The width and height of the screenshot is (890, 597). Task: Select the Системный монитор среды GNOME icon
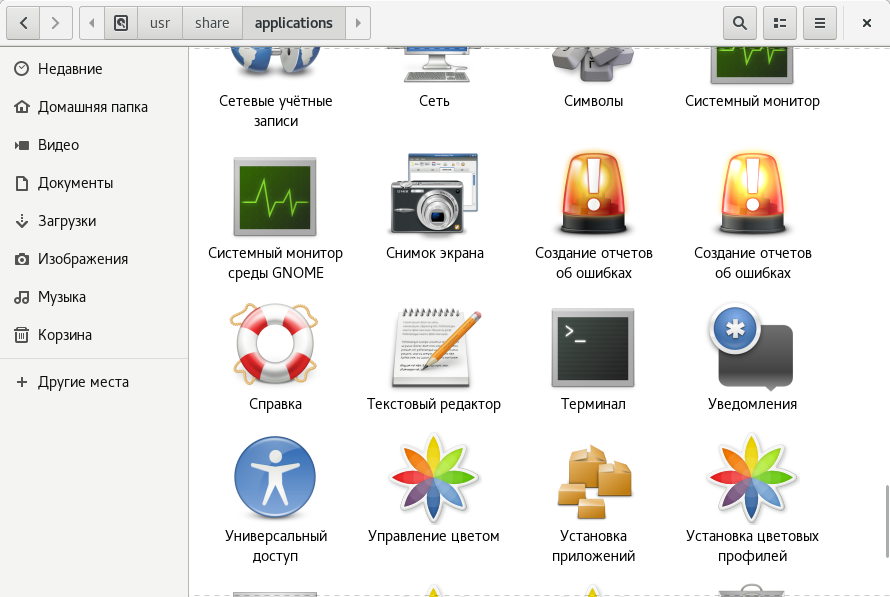click(275, 197)
